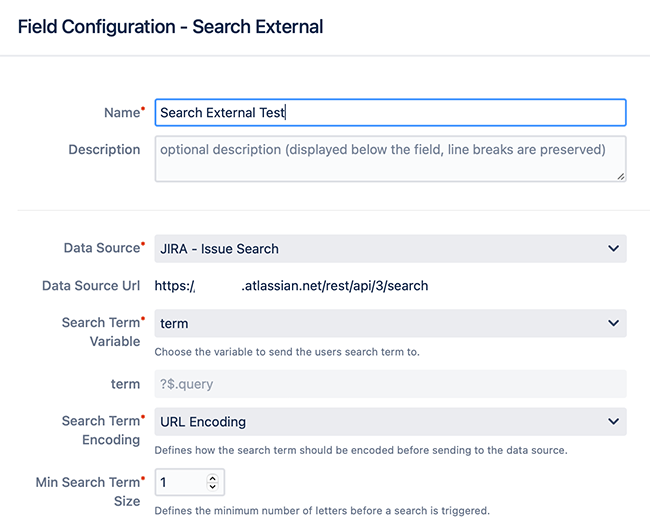Decrease Min Search Term Size with down arrow
The height and width of the screenshot is (520, 650).
211,487
